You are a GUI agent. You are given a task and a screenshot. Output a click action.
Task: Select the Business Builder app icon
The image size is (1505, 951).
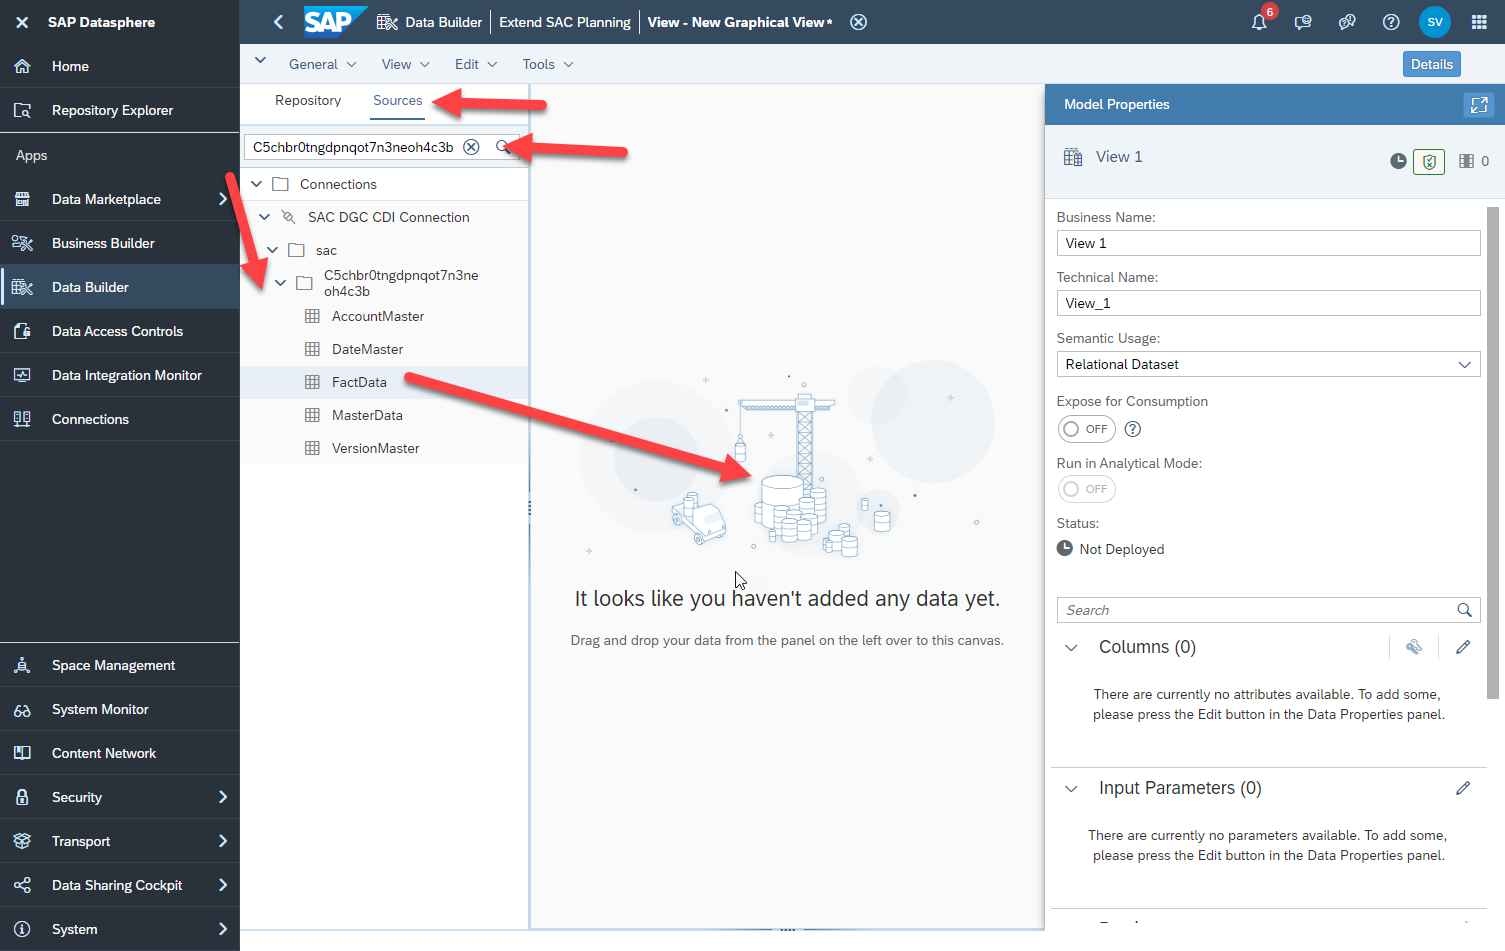point(22,243)
